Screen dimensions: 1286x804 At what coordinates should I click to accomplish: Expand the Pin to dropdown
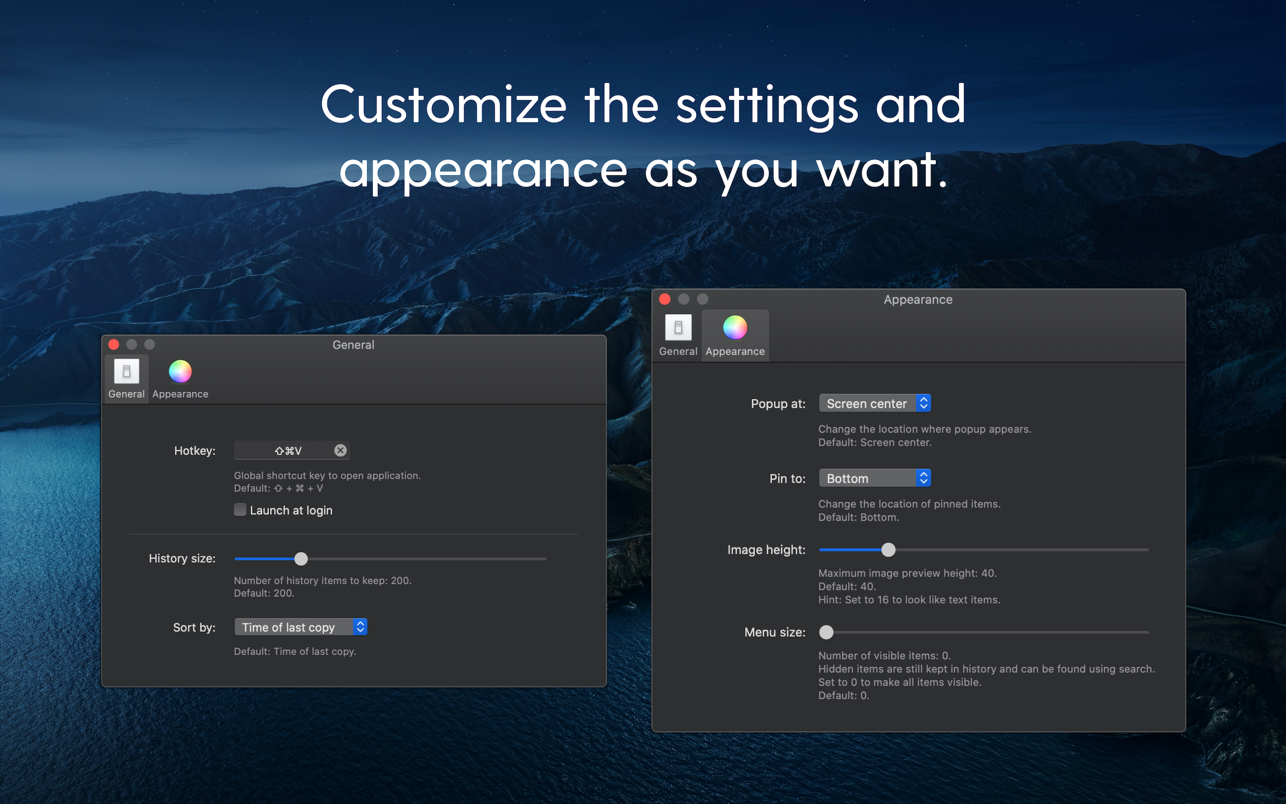pyautogui.click(x=875, y=478)
